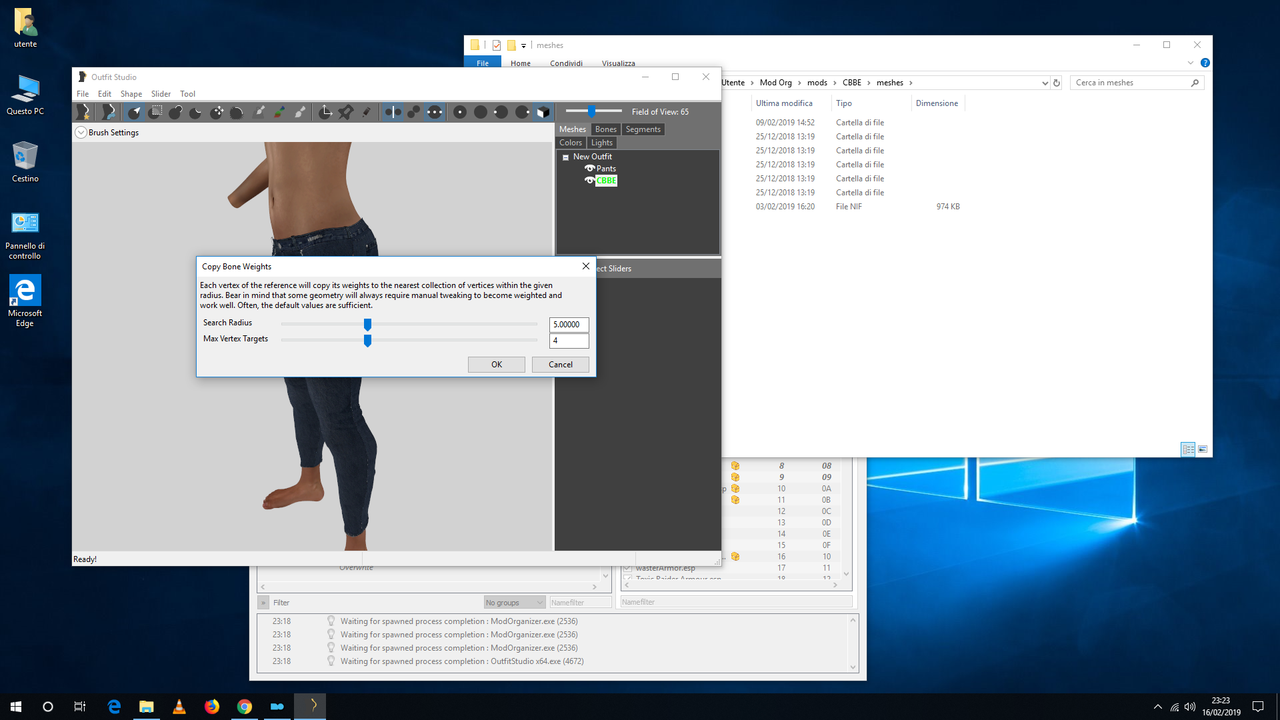1280x720 pixels.
Task: Open the 'No groups' dropdown in Mod Organizer
Action: click(514, 603)
